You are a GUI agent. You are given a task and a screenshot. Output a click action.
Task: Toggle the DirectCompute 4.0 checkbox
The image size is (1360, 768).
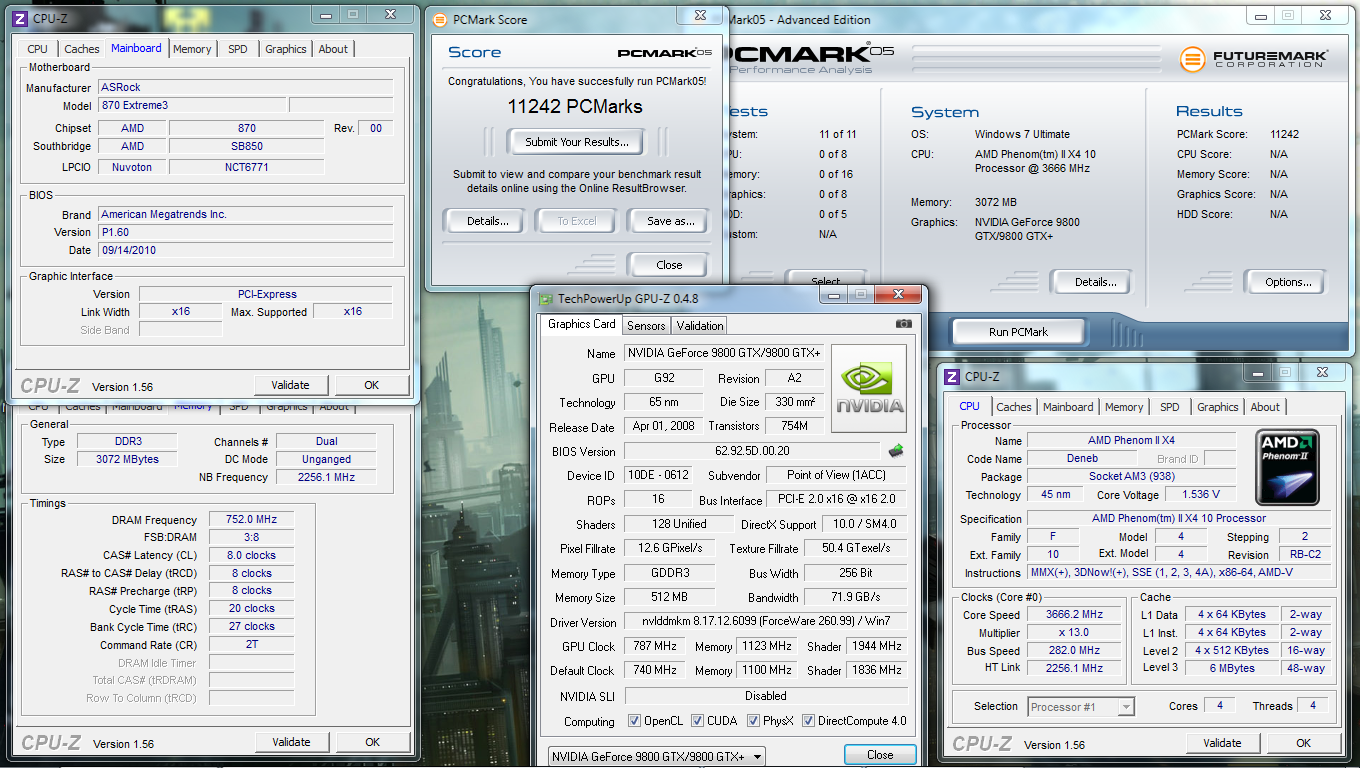pyautogui.click(x=808, y=721)
